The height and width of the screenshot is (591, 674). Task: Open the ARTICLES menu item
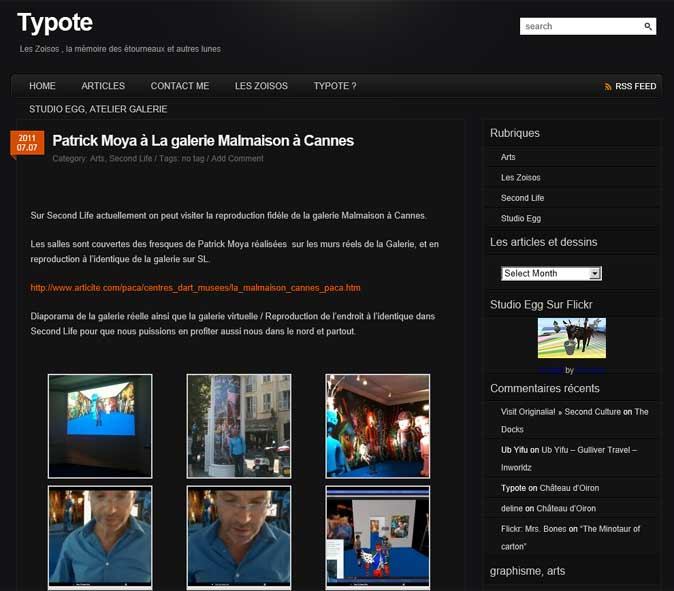[x=103, y=86]
